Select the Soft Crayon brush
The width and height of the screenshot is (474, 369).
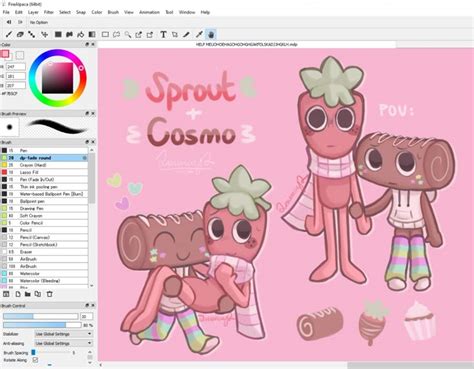click(x=45, y=216)
